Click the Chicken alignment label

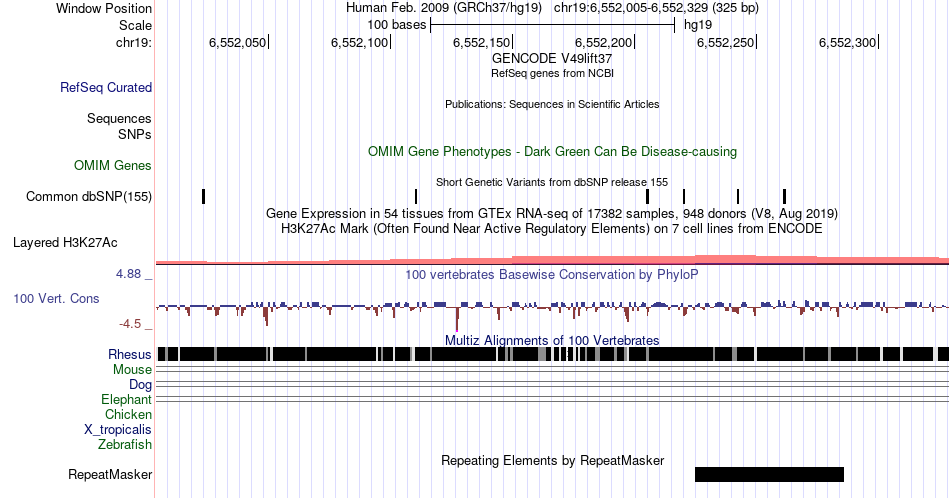coord(128,414)
